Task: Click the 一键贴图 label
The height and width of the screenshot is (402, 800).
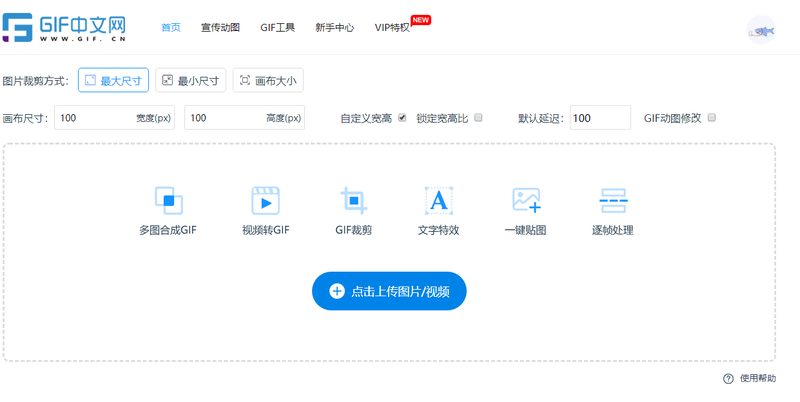Action: 526,230
